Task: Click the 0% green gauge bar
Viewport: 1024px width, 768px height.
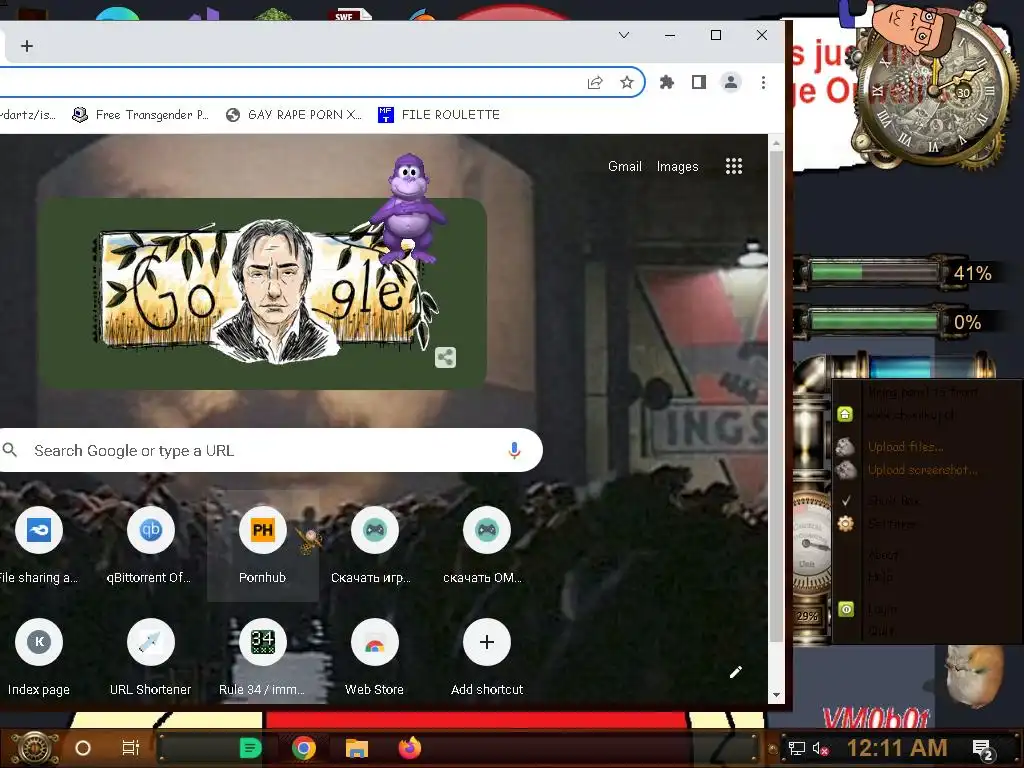Action: pyautogui.click(x=874, y=321)
